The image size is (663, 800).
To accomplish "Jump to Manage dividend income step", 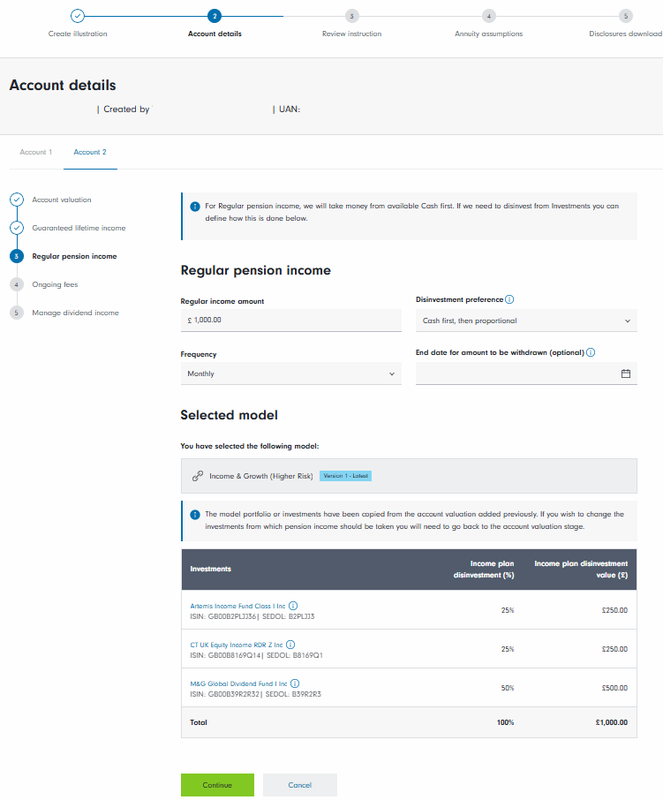I will point(75,313).
